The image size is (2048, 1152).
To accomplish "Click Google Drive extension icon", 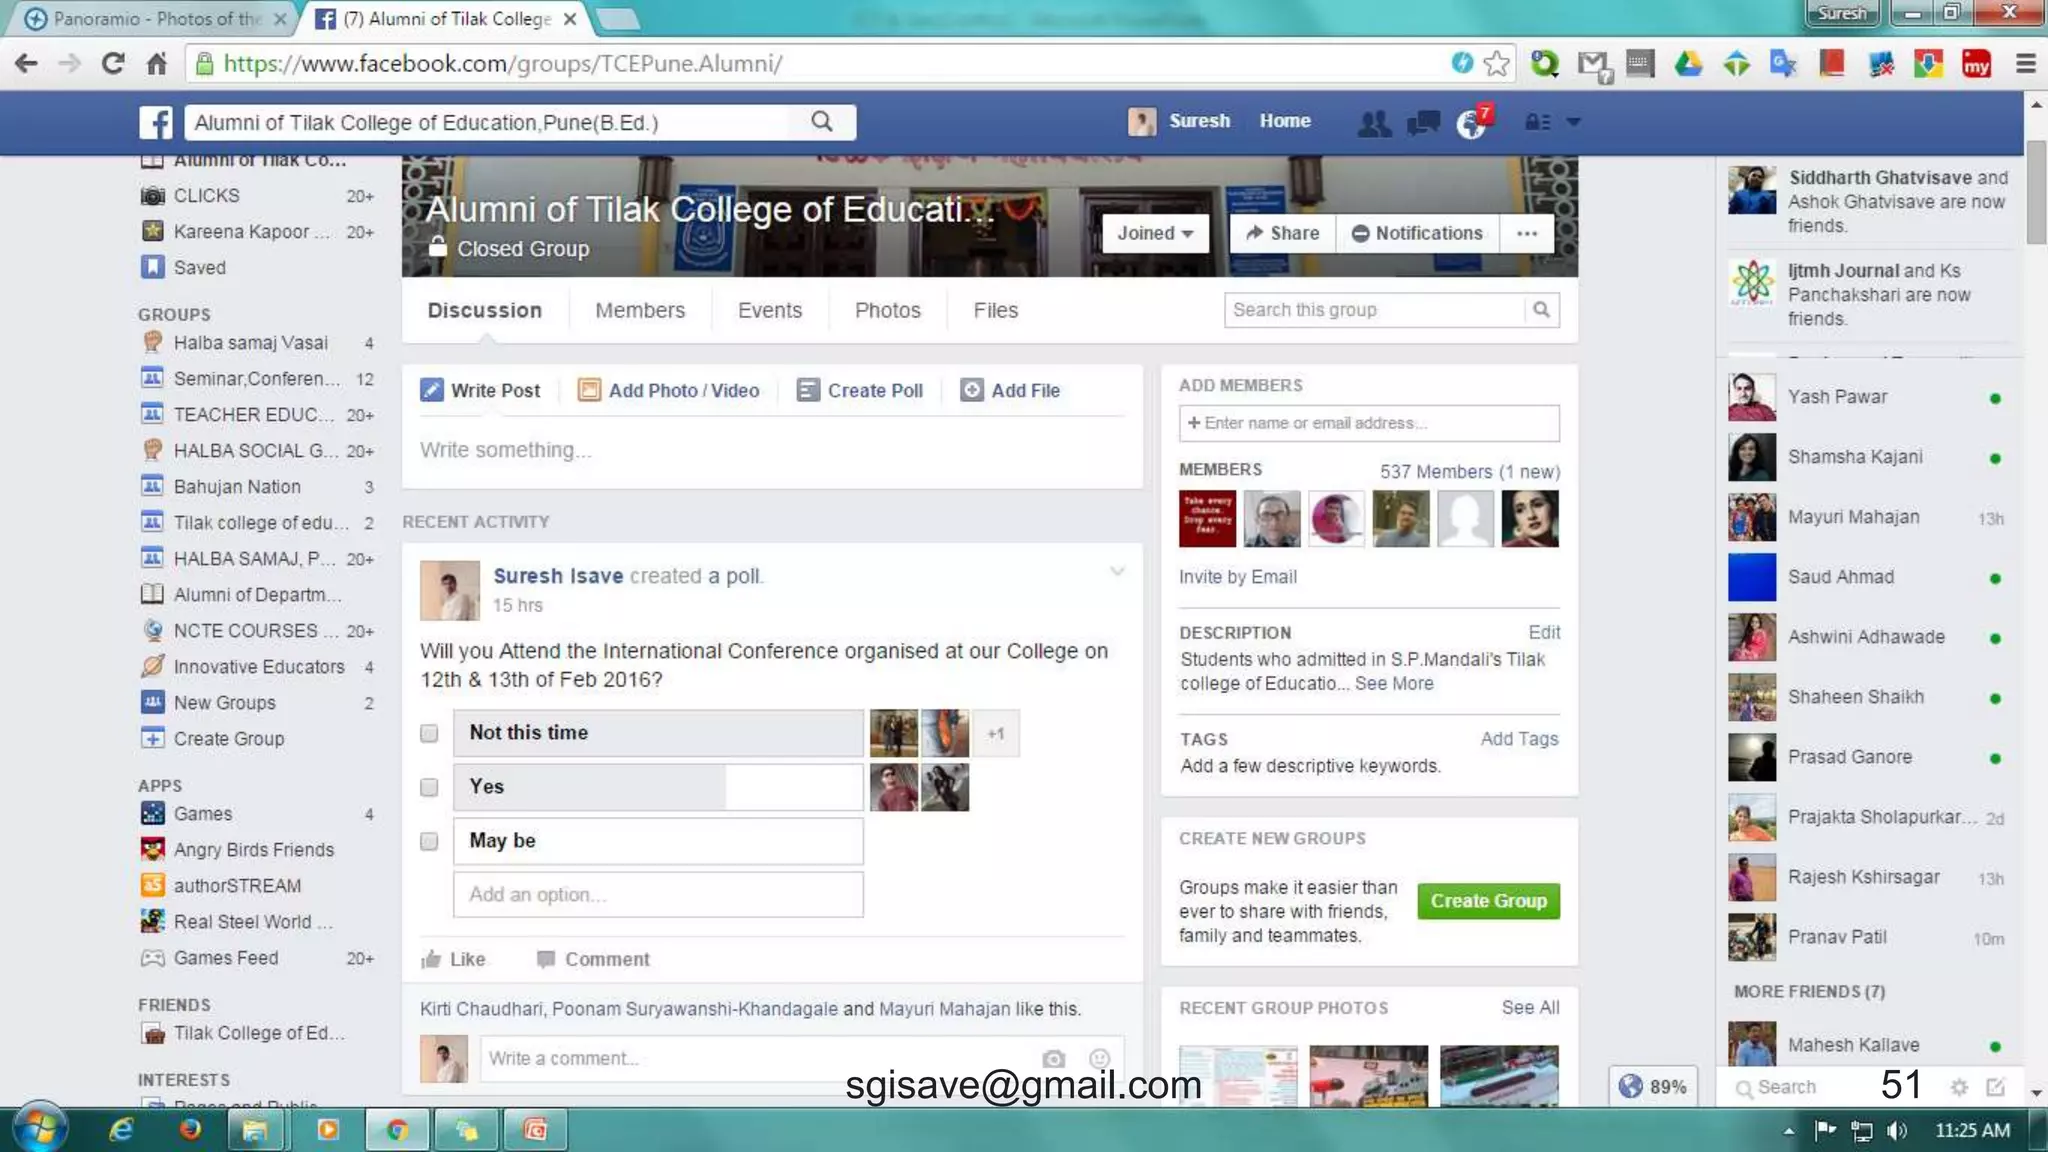I will point(1688,64).
